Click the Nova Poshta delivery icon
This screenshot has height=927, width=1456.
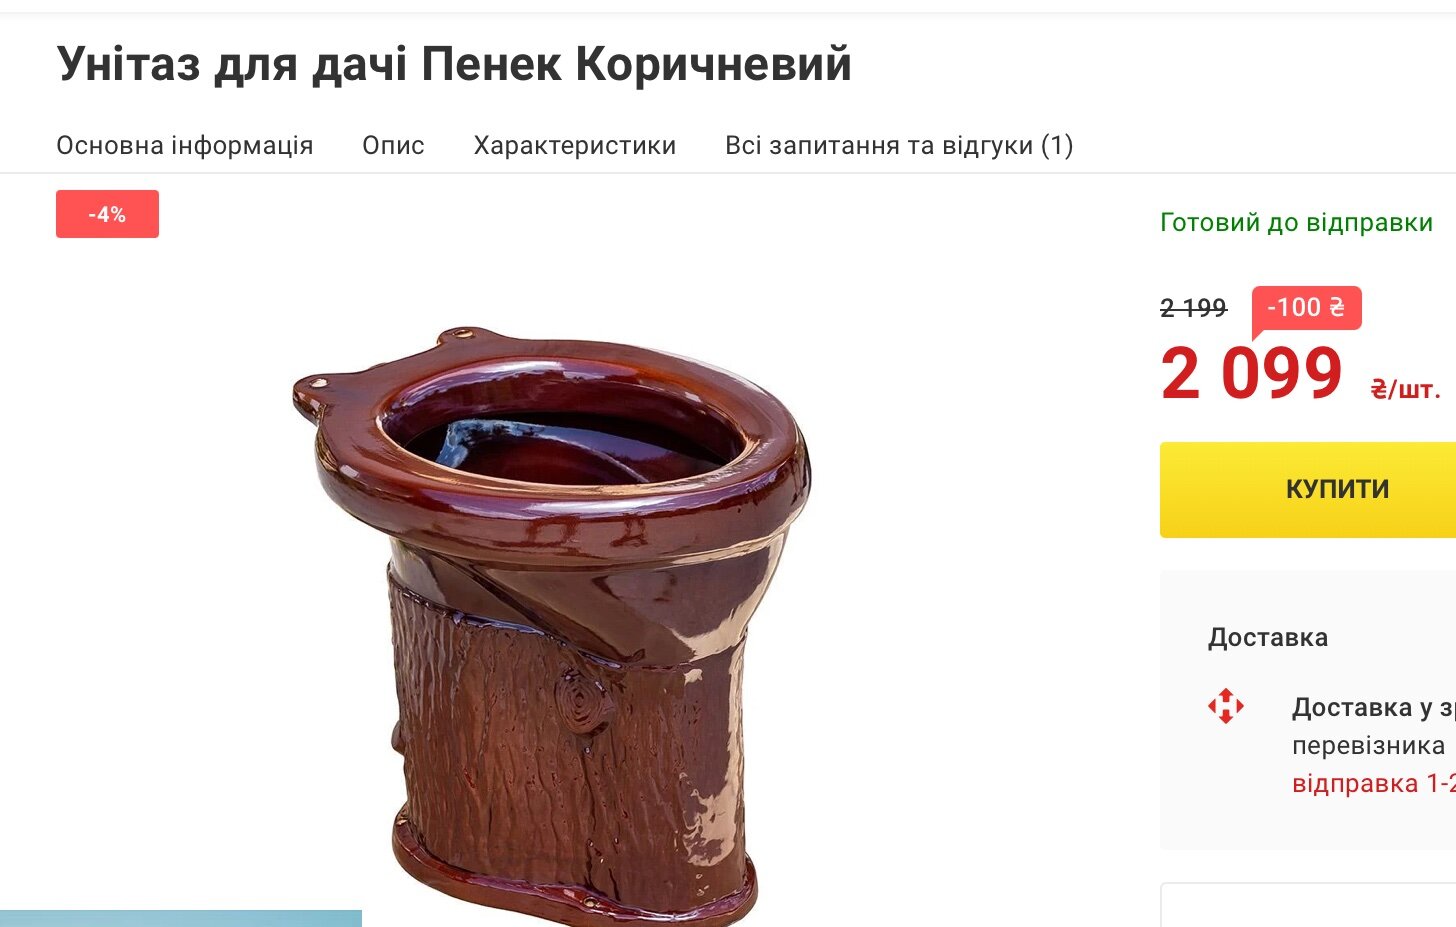[1226, 706]
